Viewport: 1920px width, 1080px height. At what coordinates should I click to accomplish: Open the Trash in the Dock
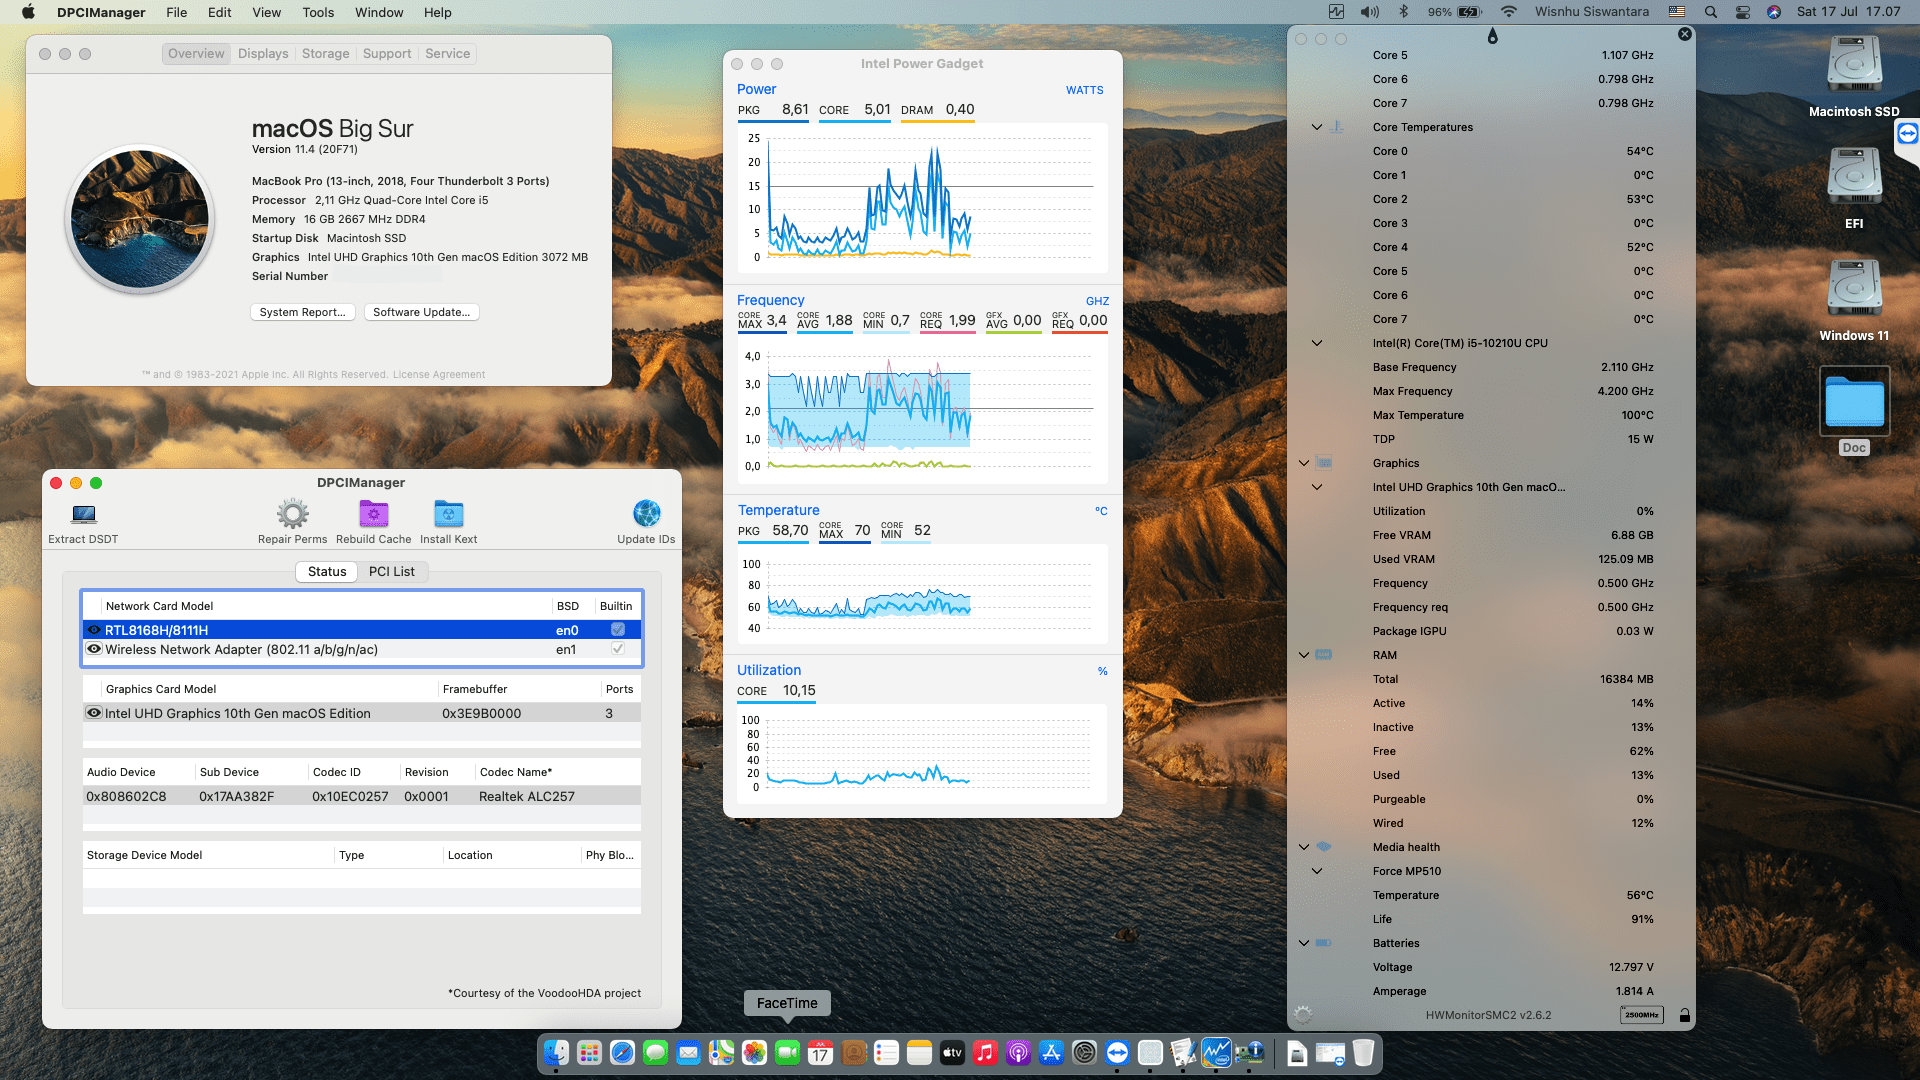[1363, 1053]
